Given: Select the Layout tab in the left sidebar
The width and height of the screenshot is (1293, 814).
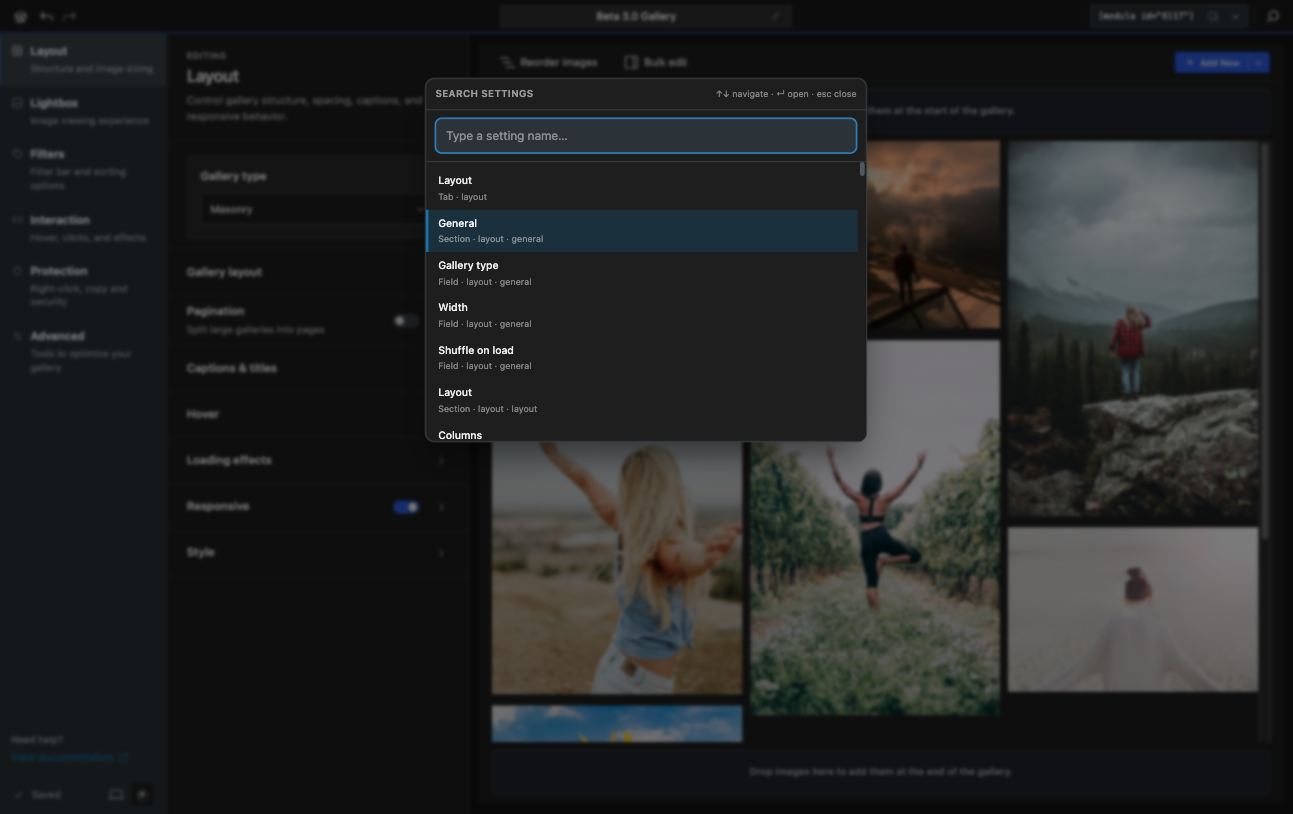Looking at the screenshot, I should (83, 59).
